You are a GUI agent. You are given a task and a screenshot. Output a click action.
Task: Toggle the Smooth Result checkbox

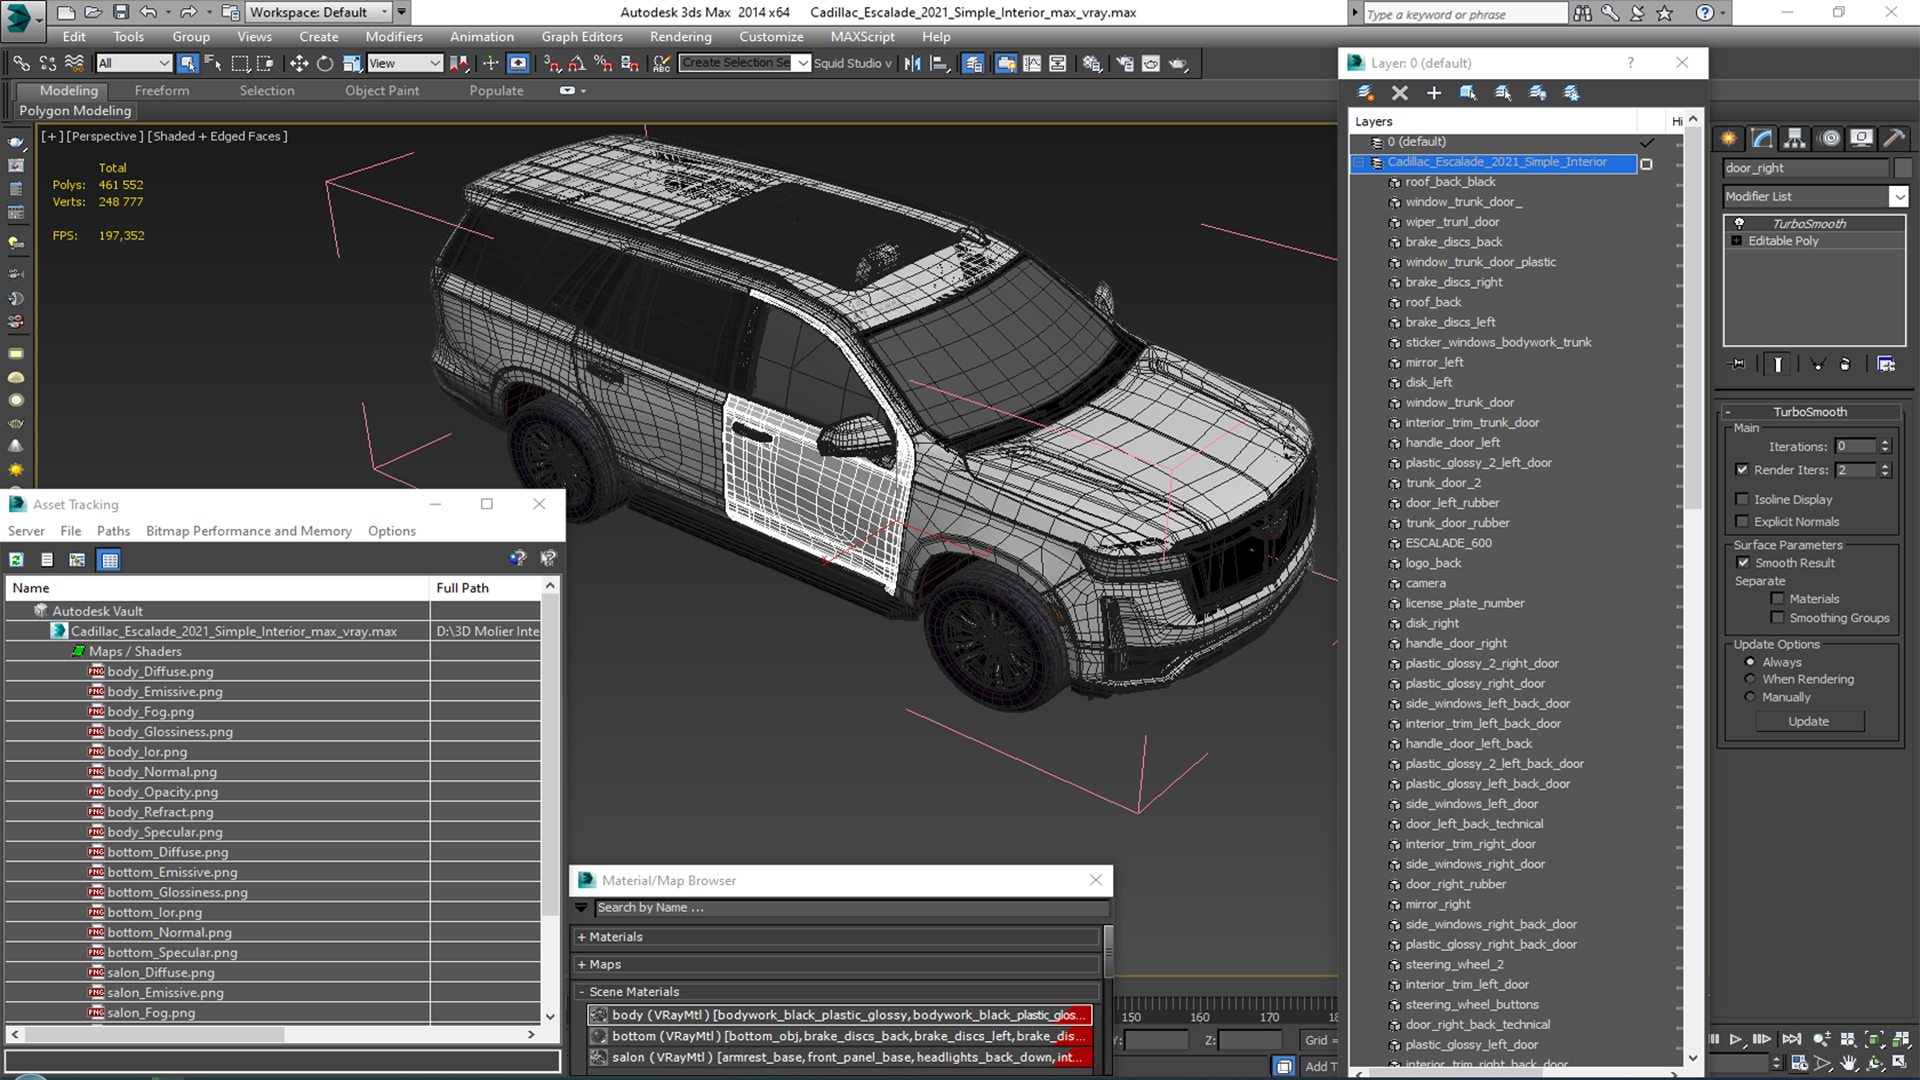click(x=1743, y=562)
